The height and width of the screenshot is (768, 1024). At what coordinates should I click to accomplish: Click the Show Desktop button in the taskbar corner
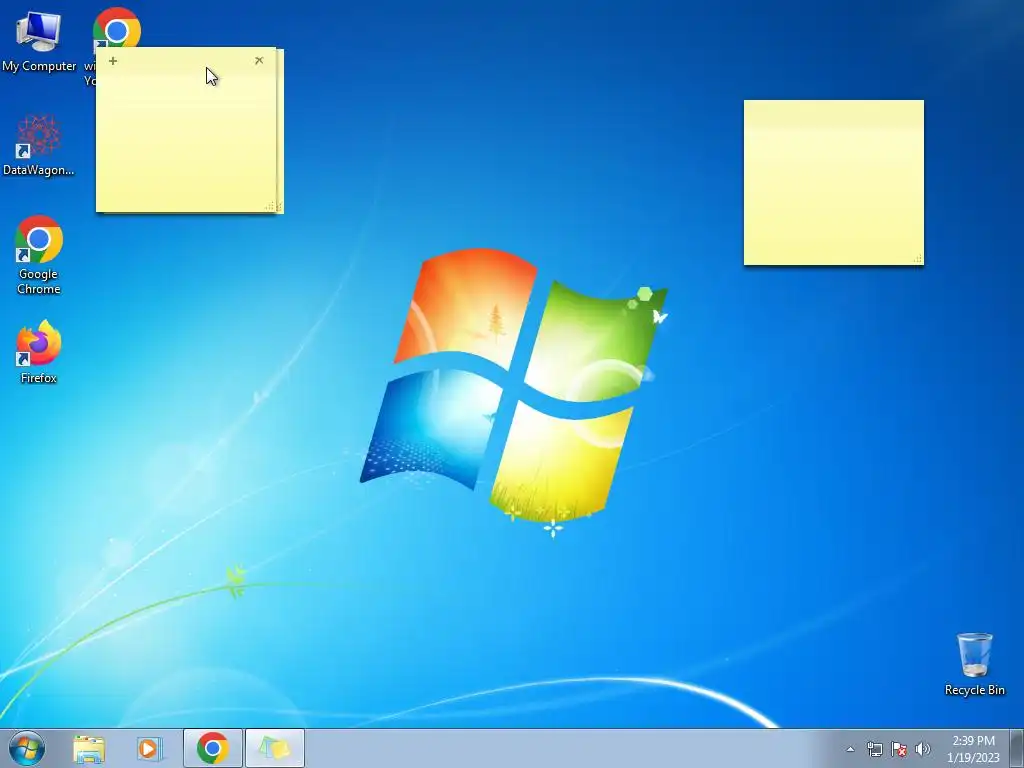[x=1017, y=748]
